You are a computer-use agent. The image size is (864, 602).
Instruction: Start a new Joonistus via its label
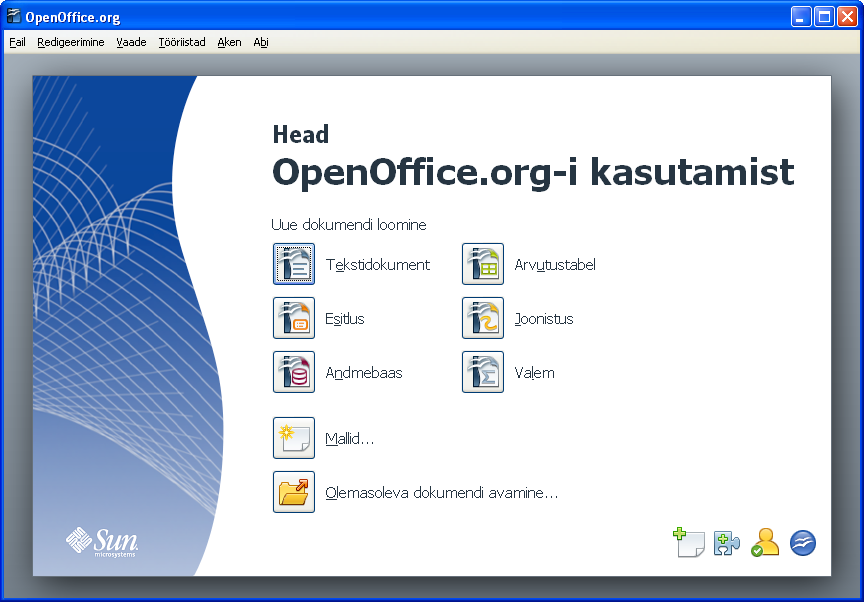pyautogui.click(x=544, y=319)
